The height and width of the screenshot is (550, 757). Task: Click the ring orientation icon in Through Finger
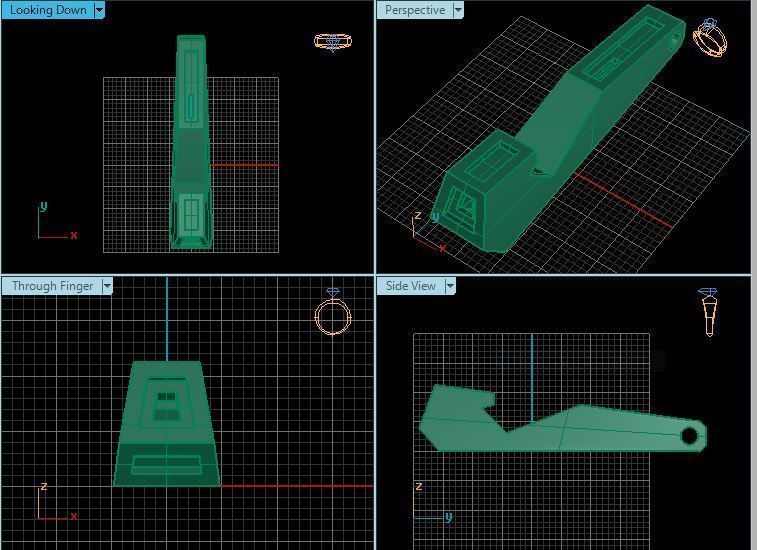pos(333,312)
